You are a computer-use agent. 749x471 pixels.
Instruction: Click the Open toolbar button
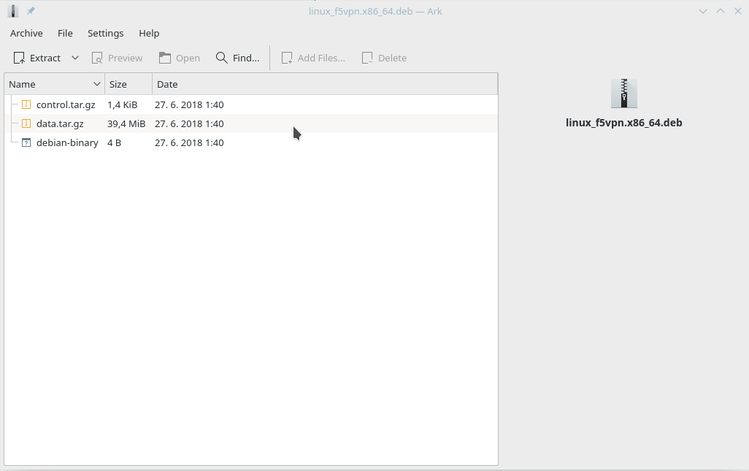179,58
